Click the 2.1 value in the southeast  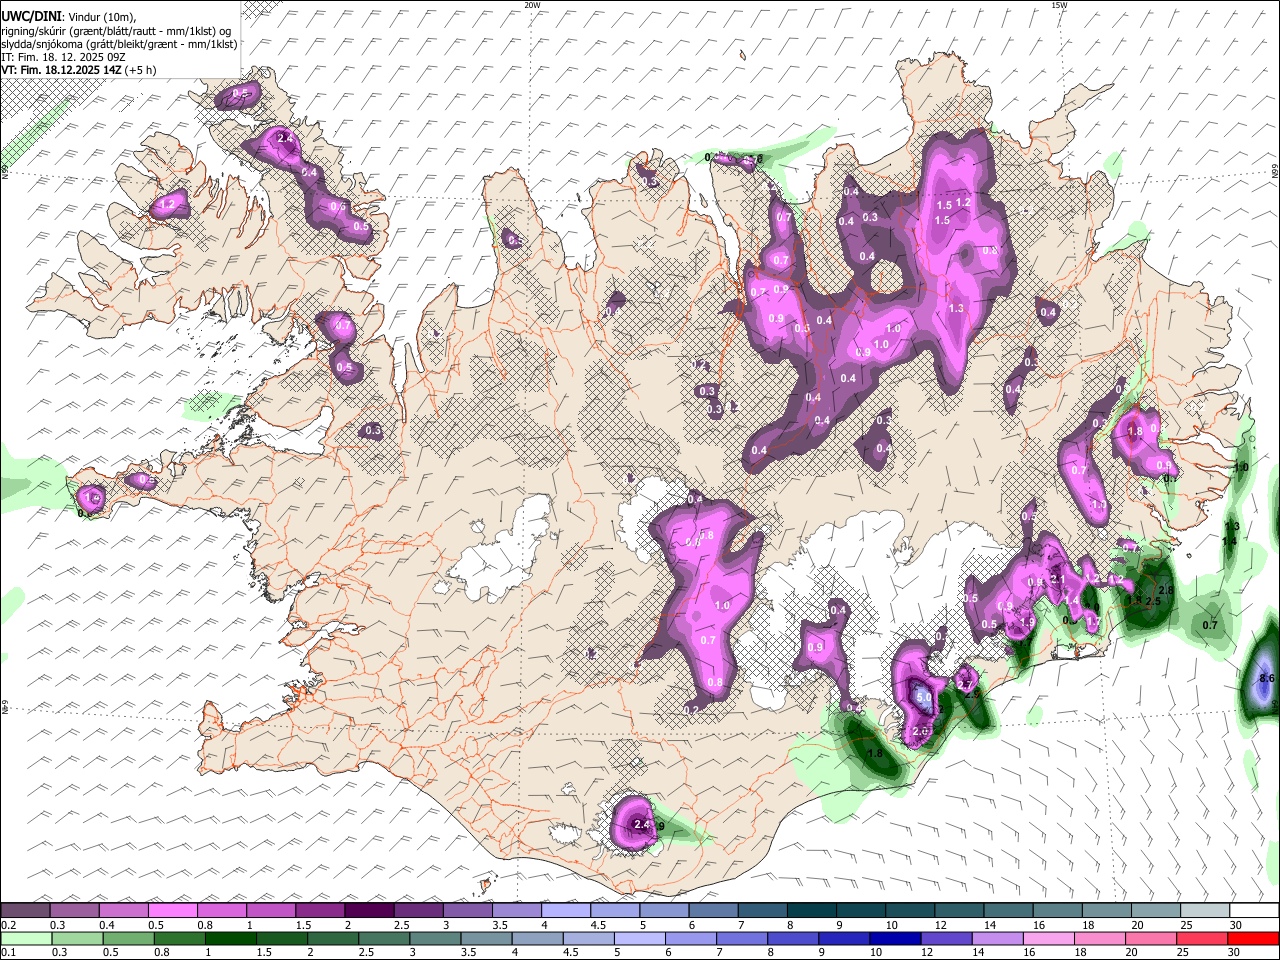(1058, 578)
